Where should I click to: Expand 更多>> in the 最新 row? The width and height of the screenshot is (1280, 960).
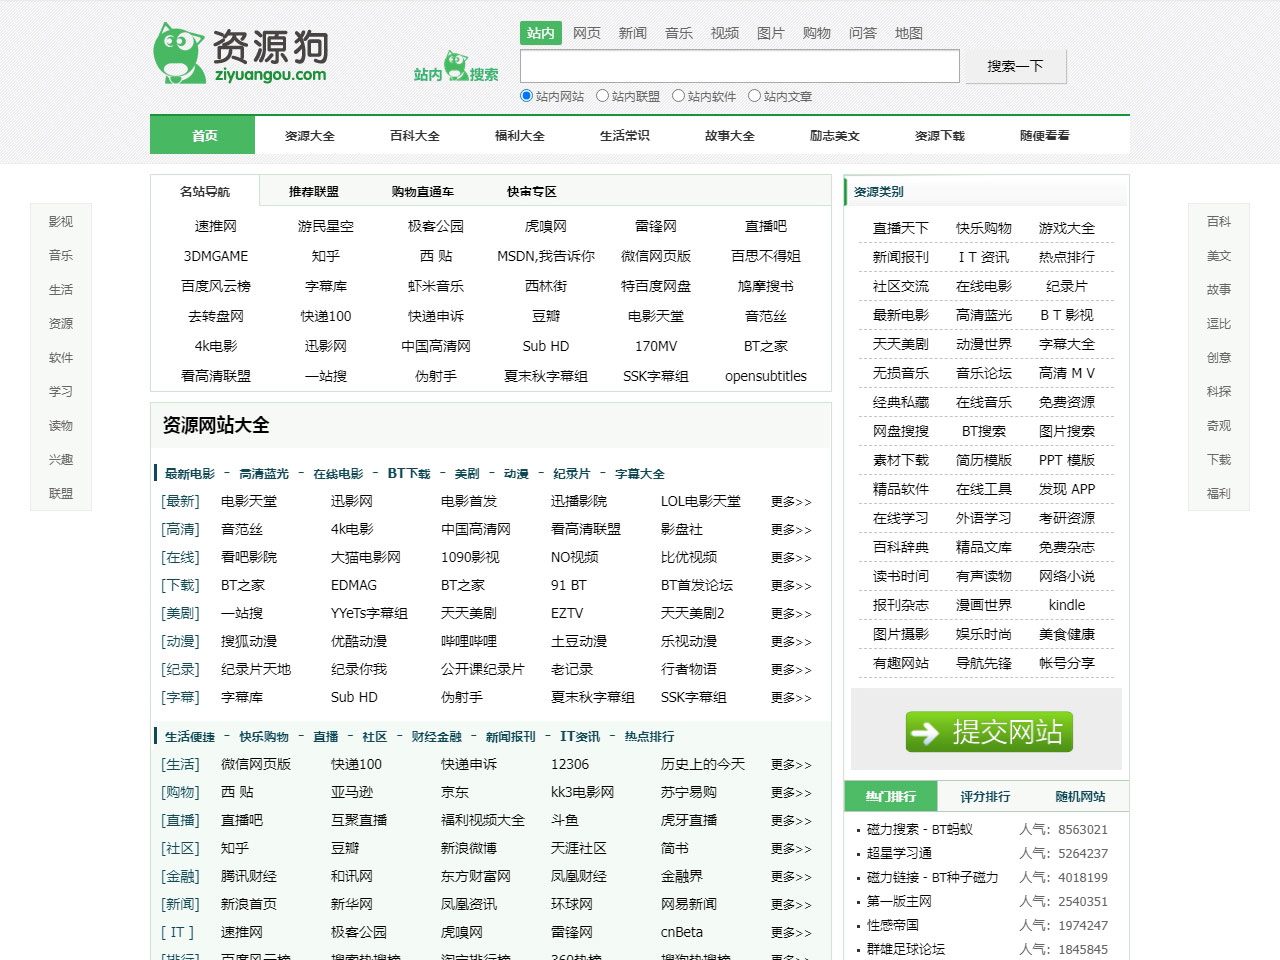pos(791,502)
